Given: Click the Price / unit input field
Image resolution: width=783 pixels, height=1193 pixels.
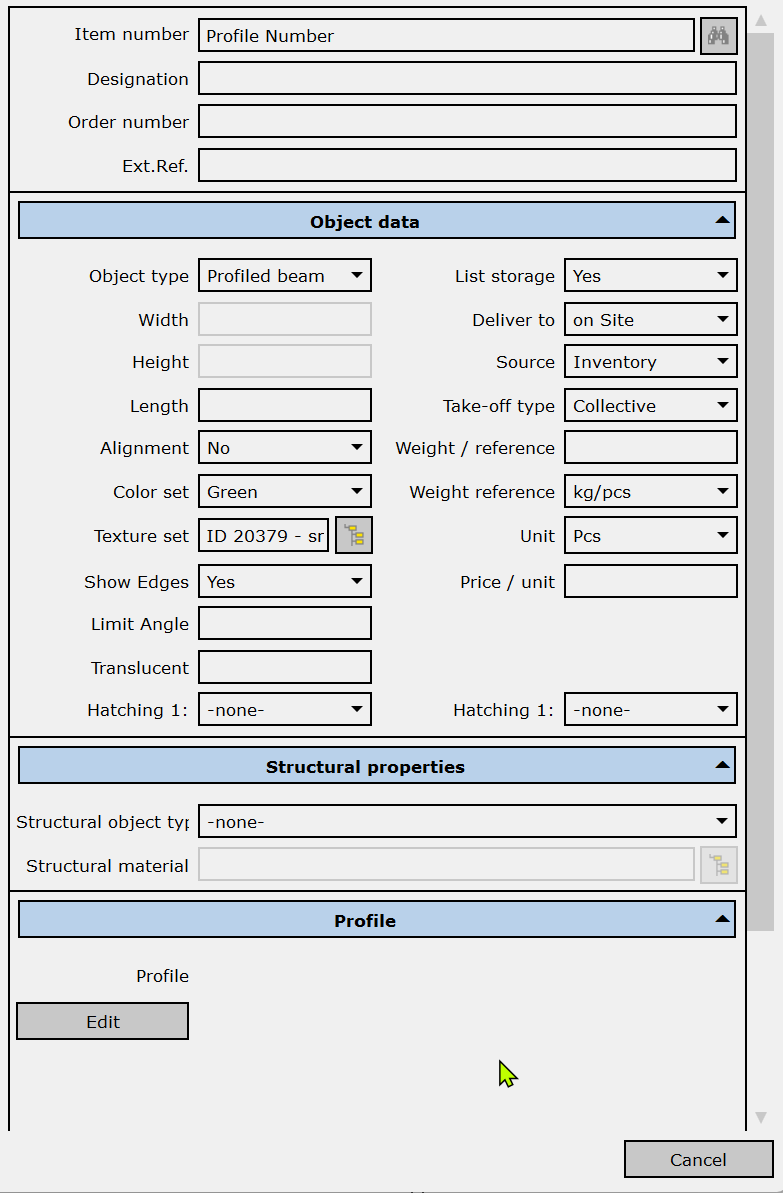Looking at the screenshot, I should [650, 582].
